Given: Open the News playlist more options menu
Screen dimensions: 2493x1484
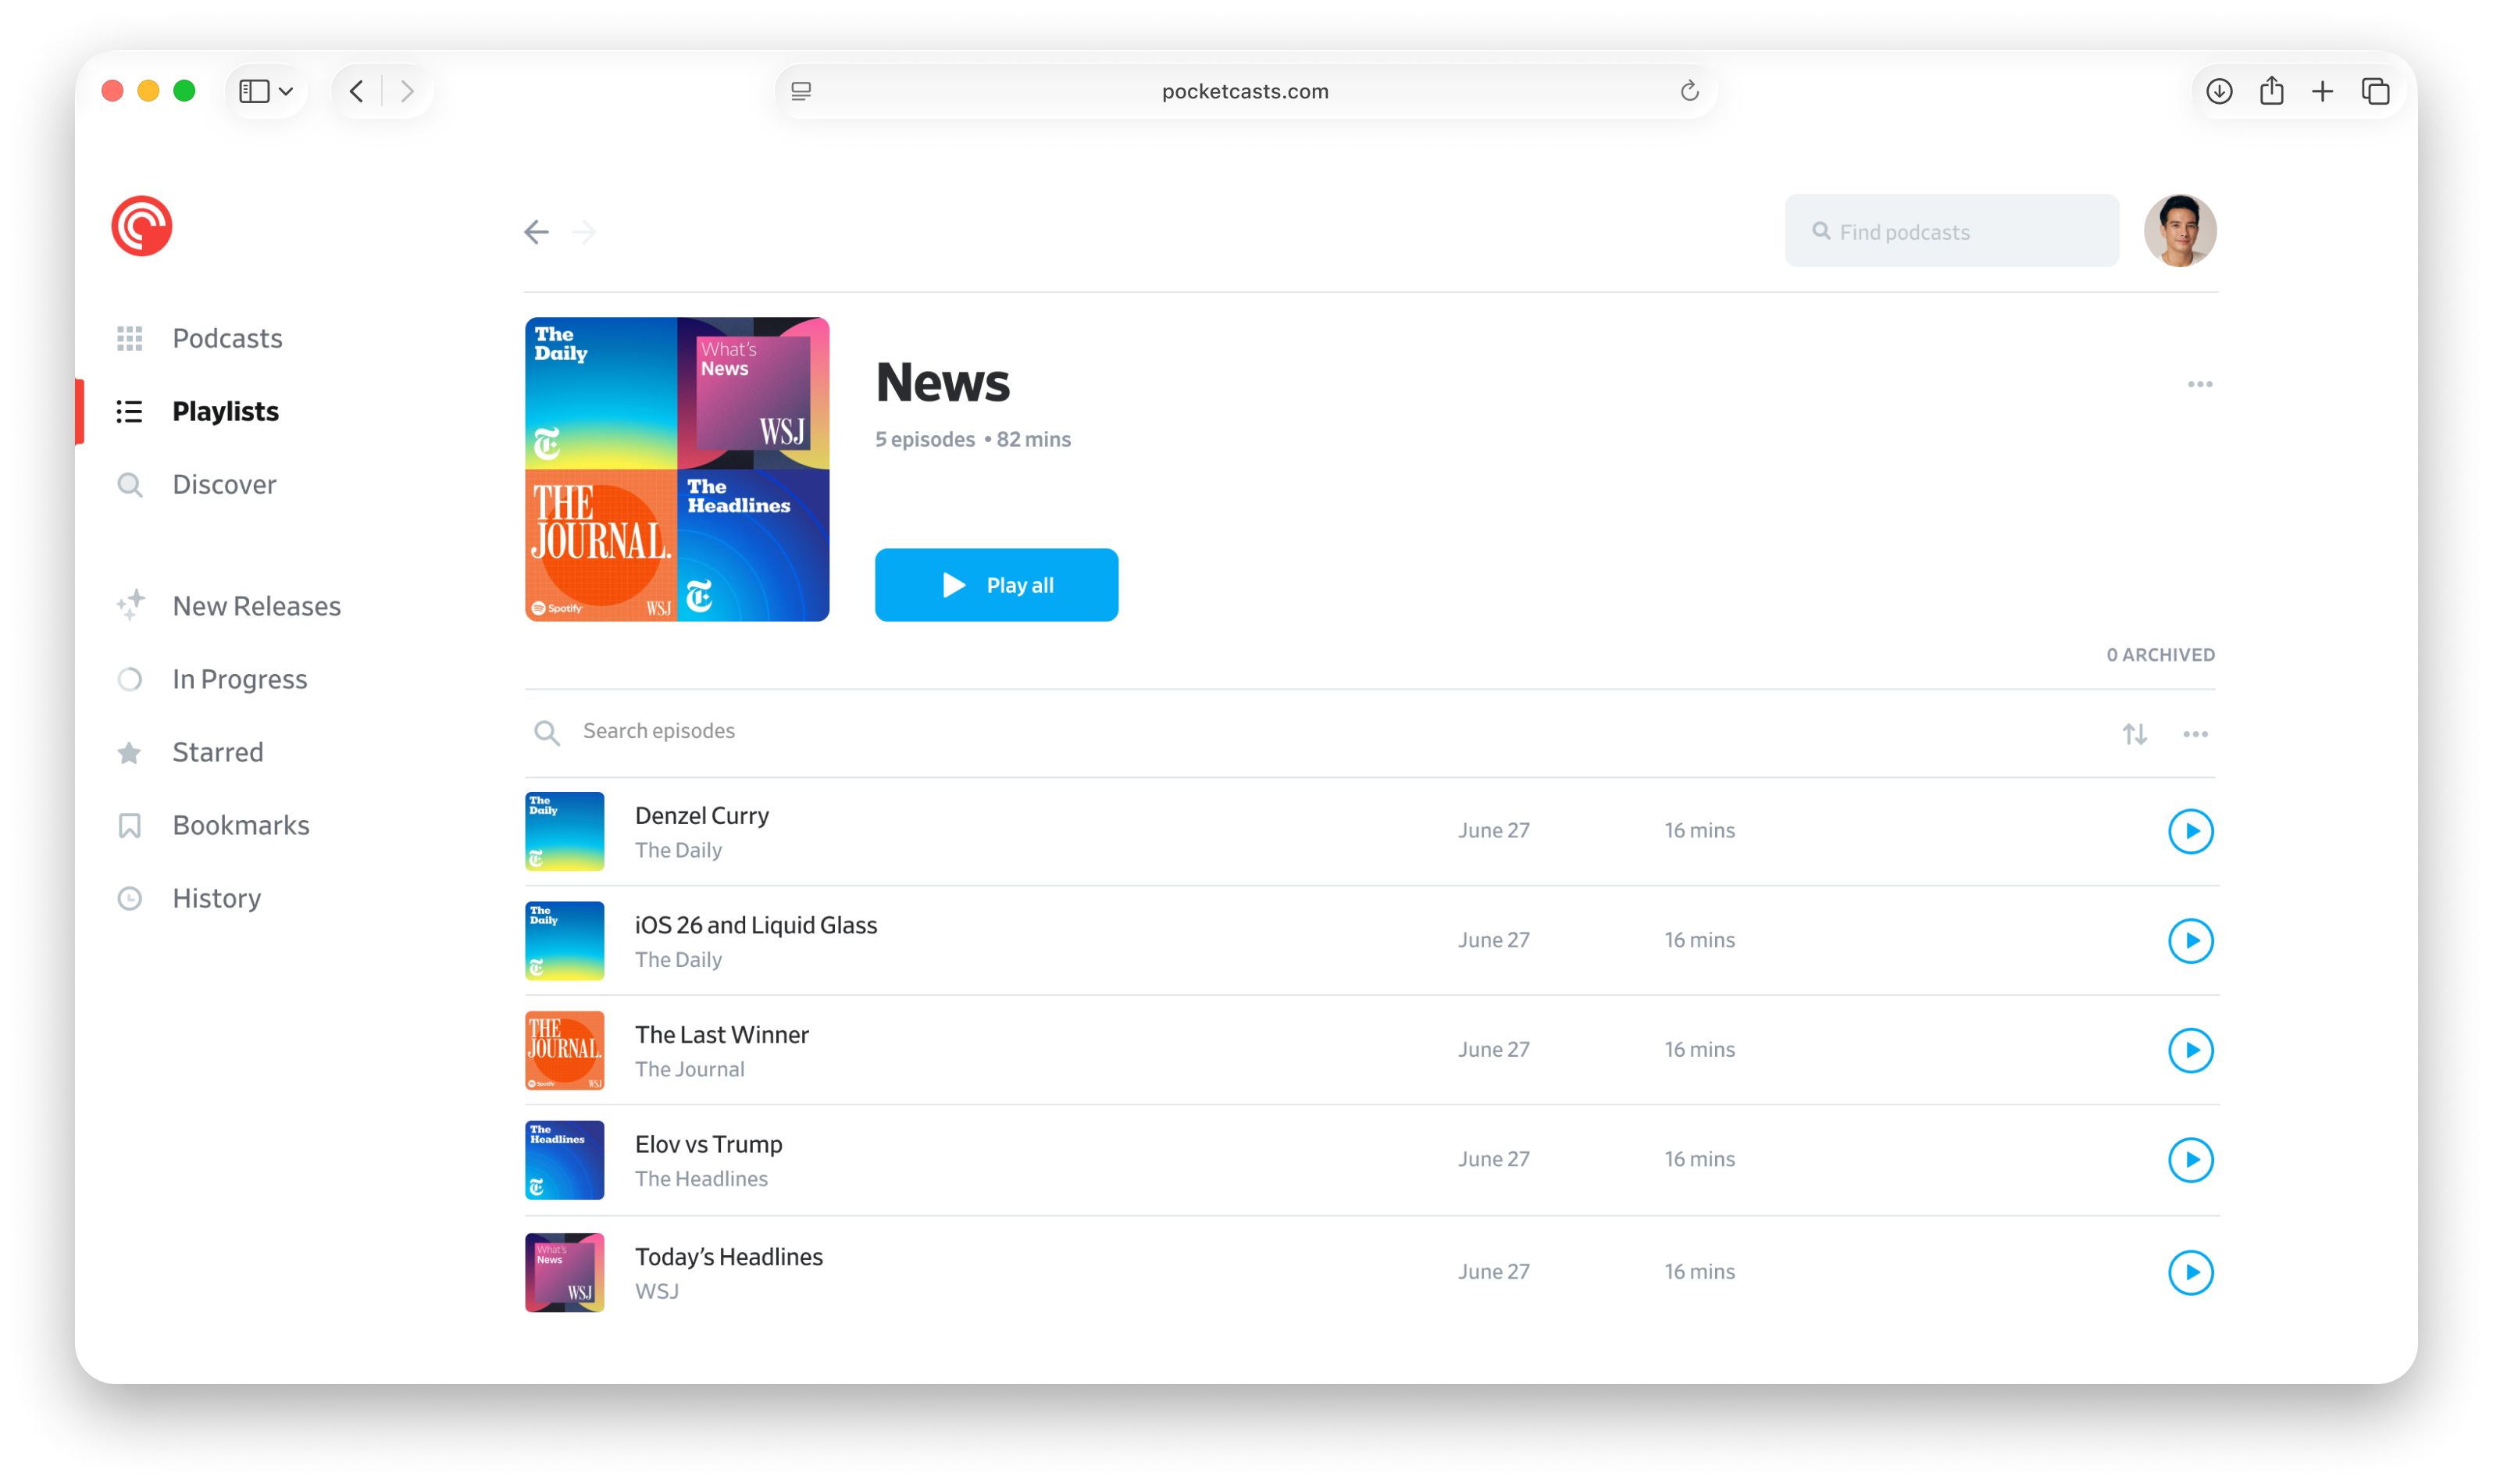Looking at the screenshot, I should tap(2199, 384).
